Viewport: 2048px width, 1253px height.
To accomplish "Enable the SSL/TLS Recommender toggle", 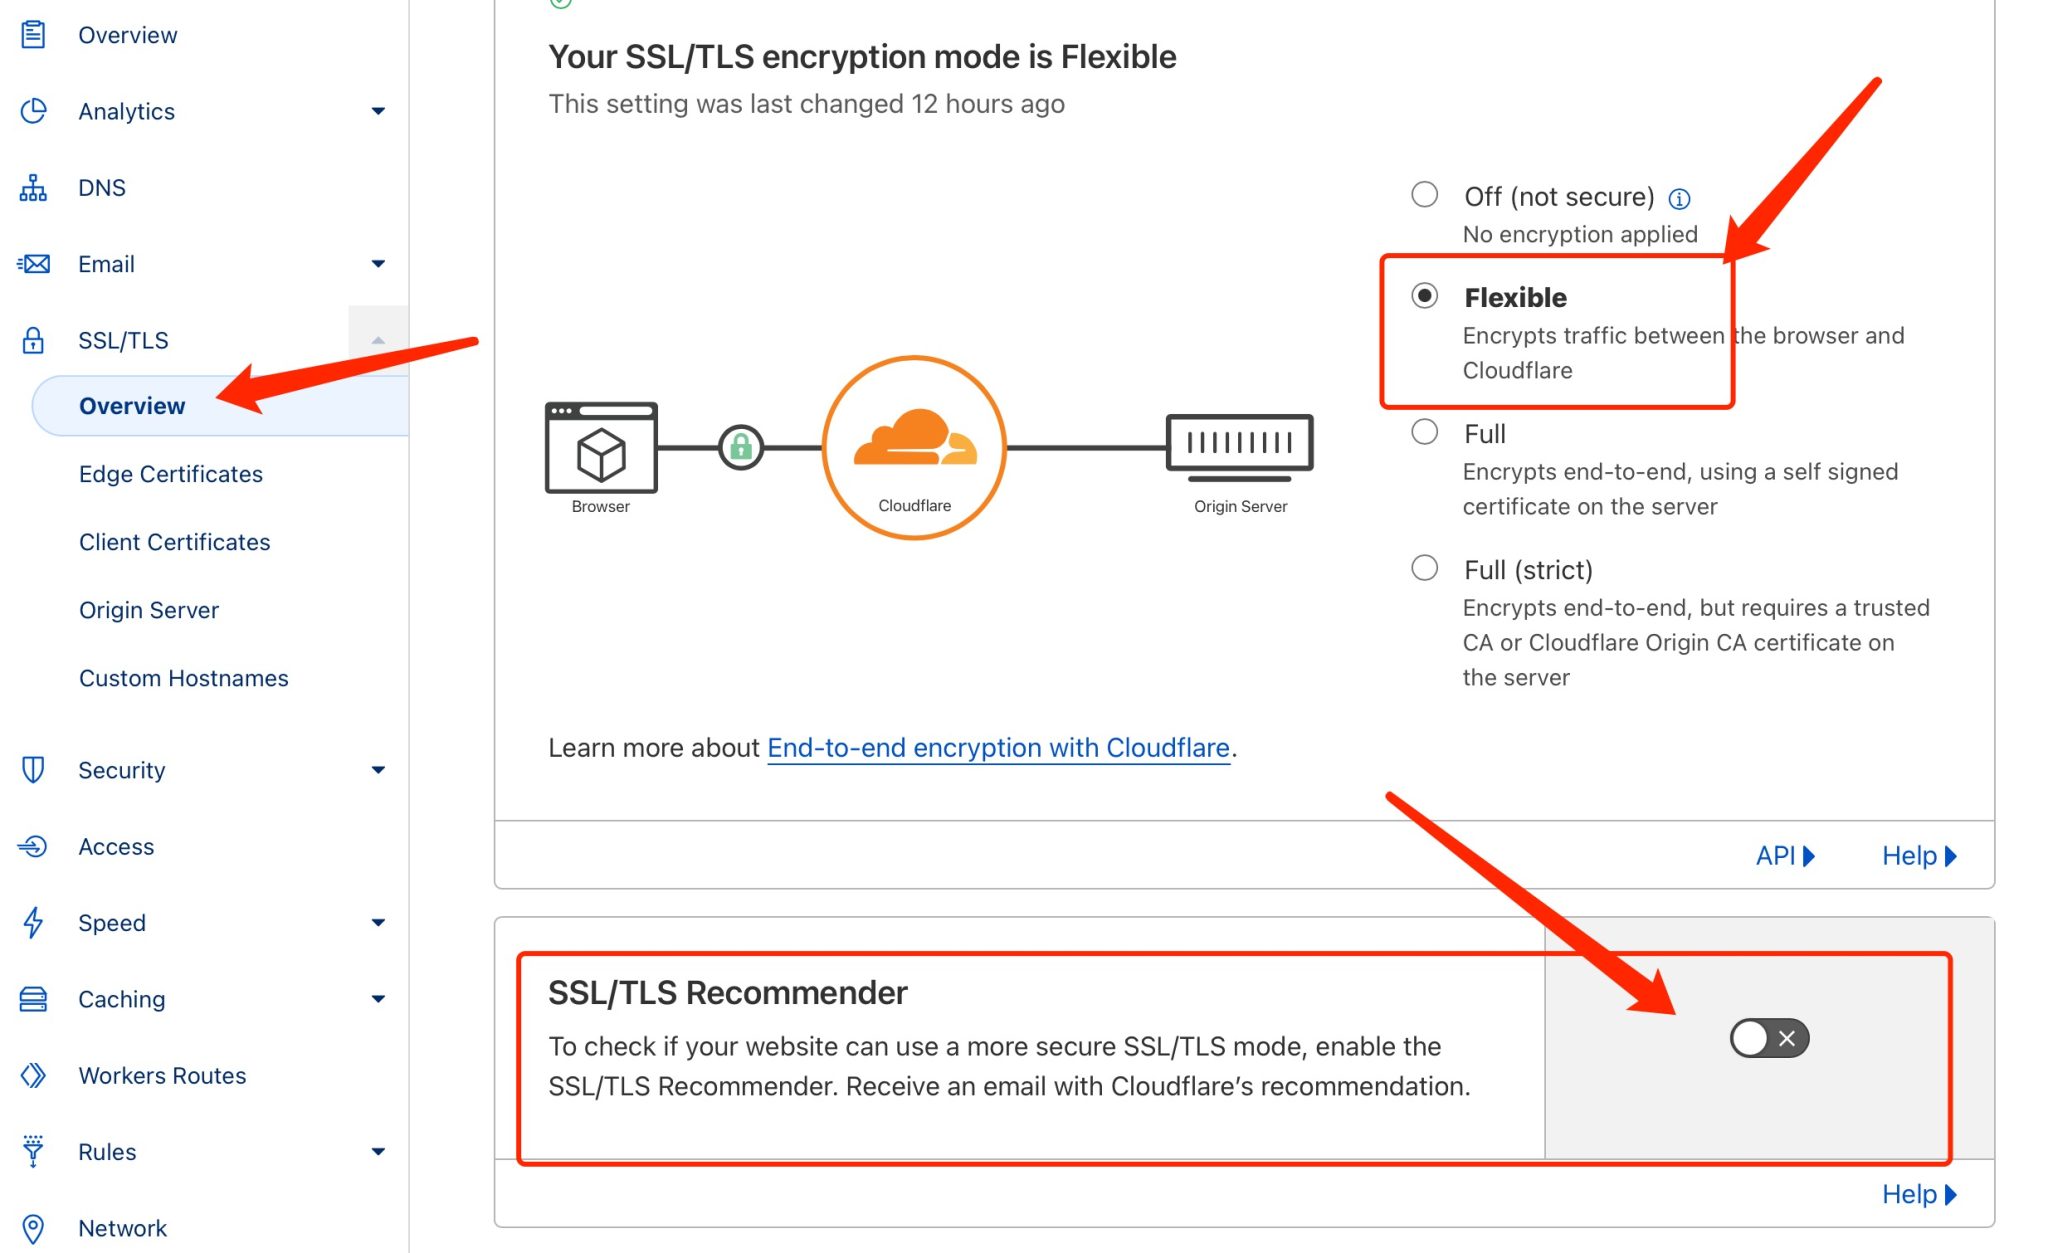I will coord(1769,1038).
